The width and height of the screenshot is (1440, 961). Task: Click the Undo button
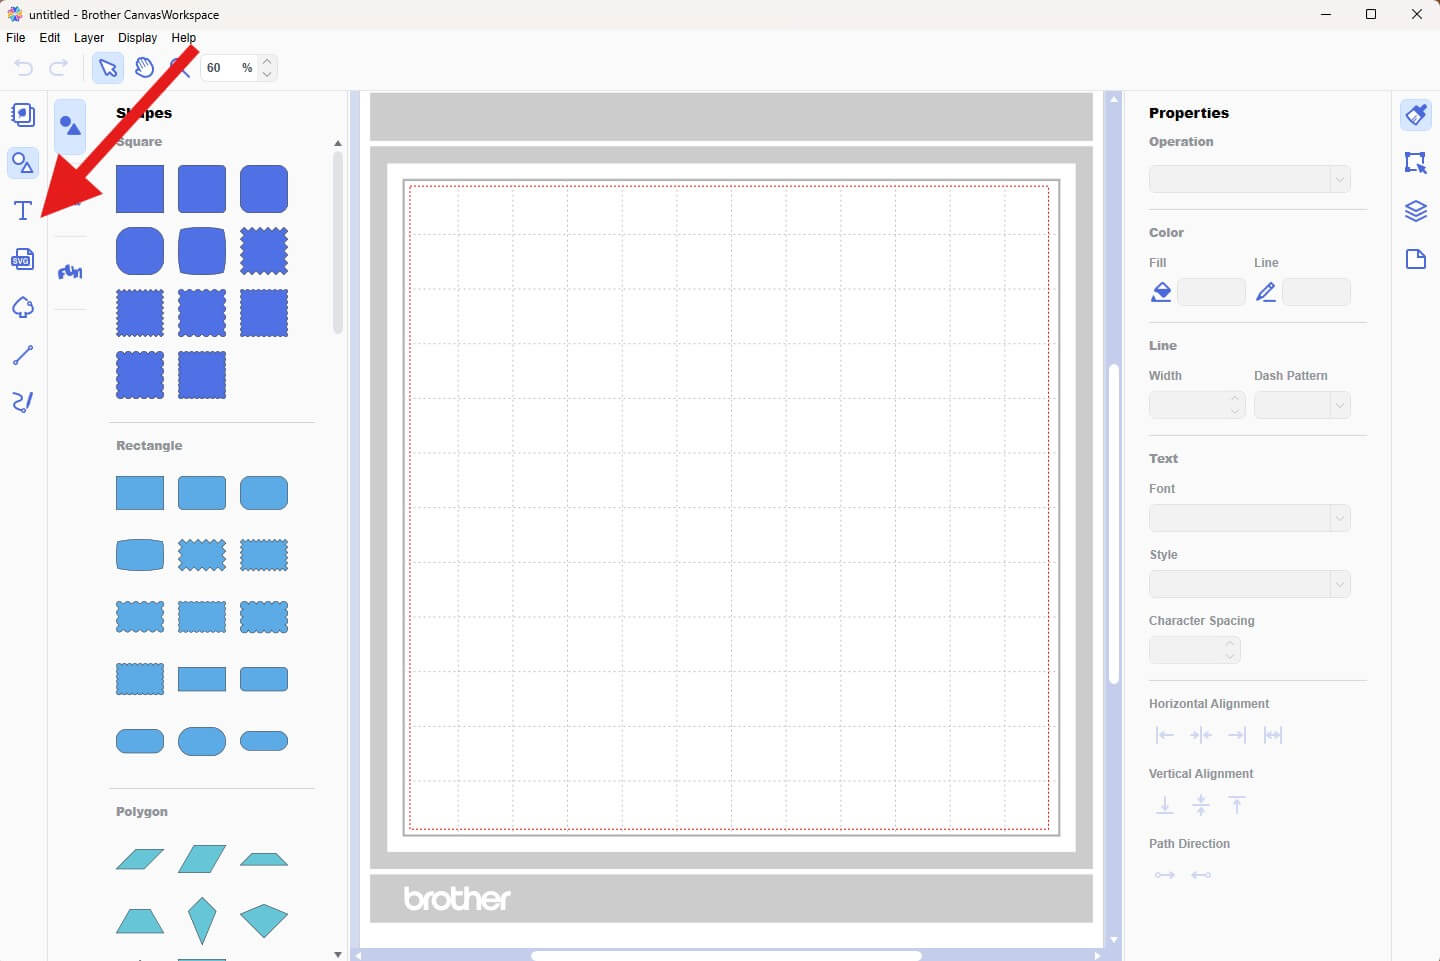22,67
